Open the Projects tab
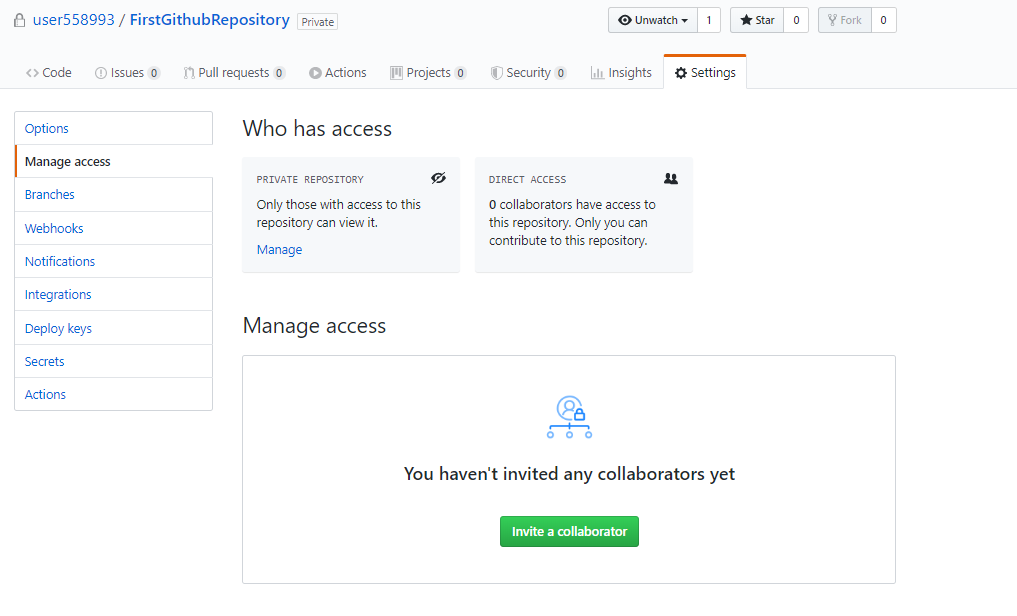Viewport: 1017px width, 616px height. coord(428,73)
